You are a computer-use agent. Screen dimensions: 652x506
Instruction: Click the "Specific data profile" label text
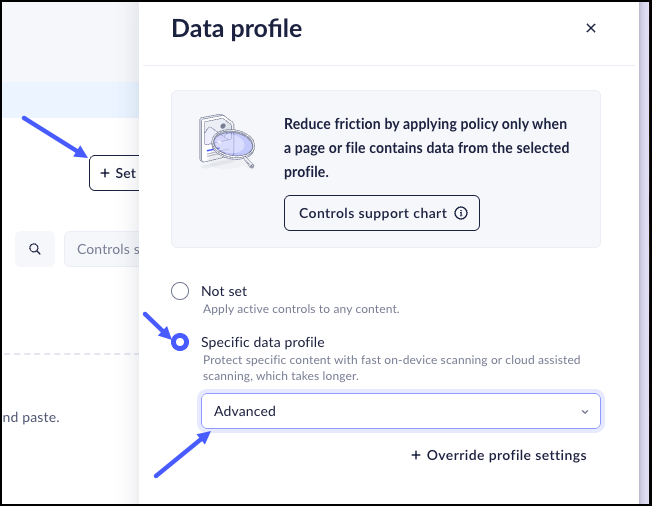(263, 342)
